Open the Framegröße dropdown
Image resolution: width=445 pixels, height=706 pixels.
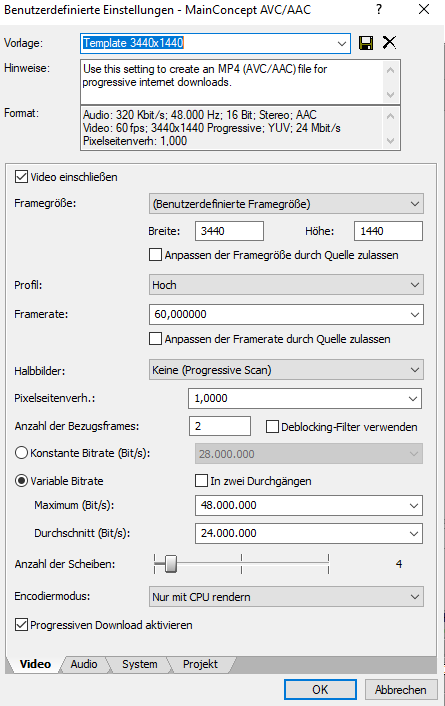286,204
